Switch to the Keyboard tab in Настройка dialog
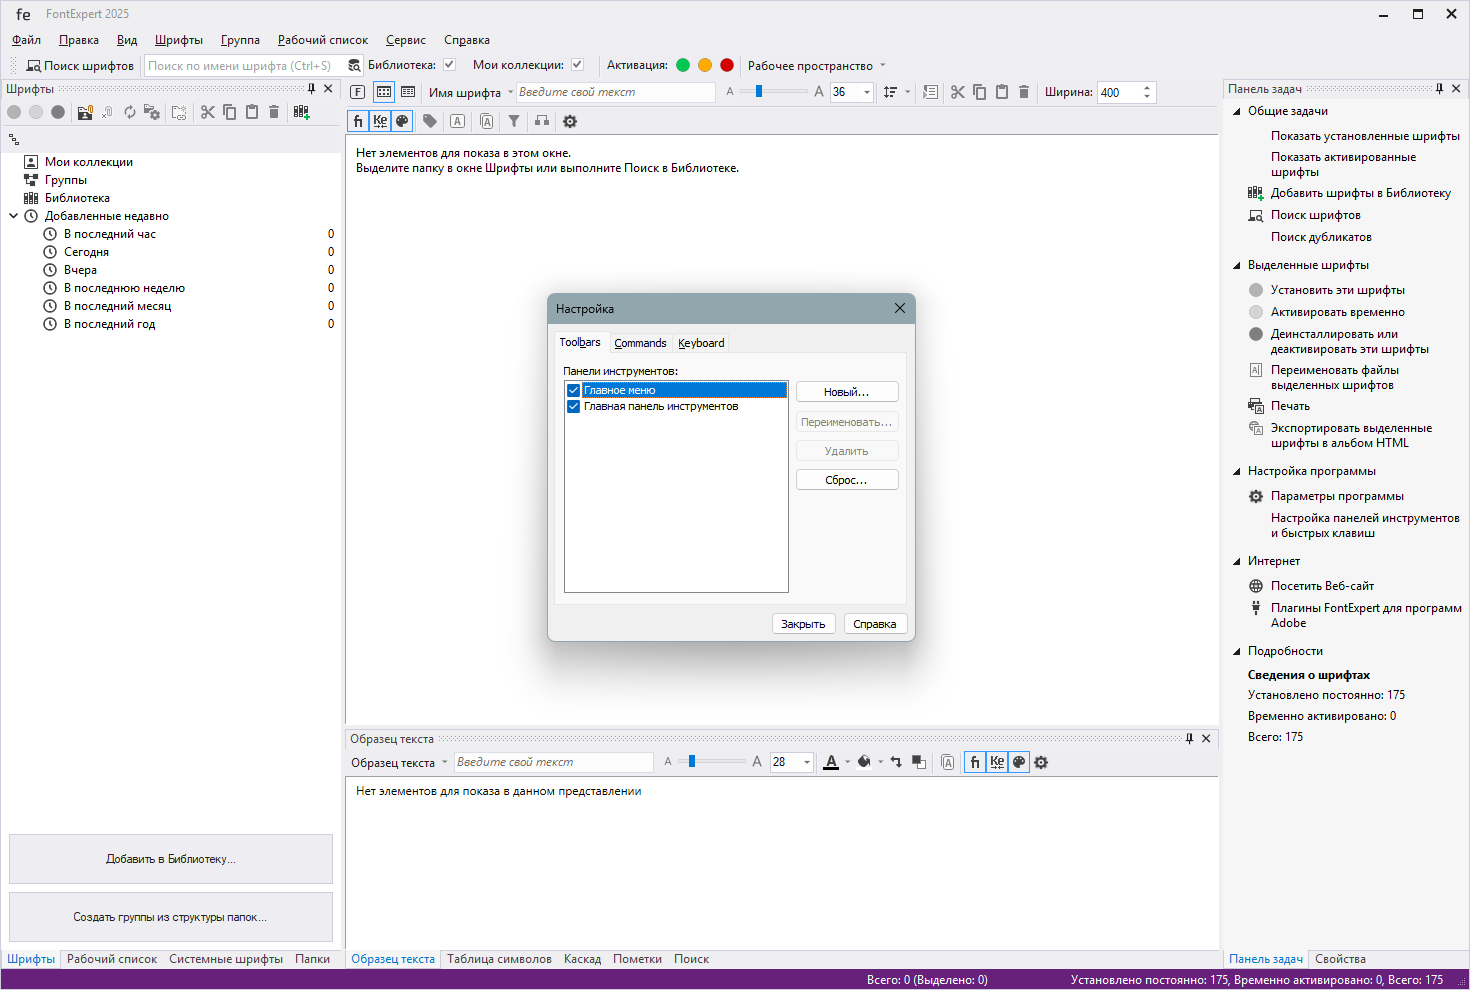The width and height of the screenshot is (1470, 990). coord(701,343)
